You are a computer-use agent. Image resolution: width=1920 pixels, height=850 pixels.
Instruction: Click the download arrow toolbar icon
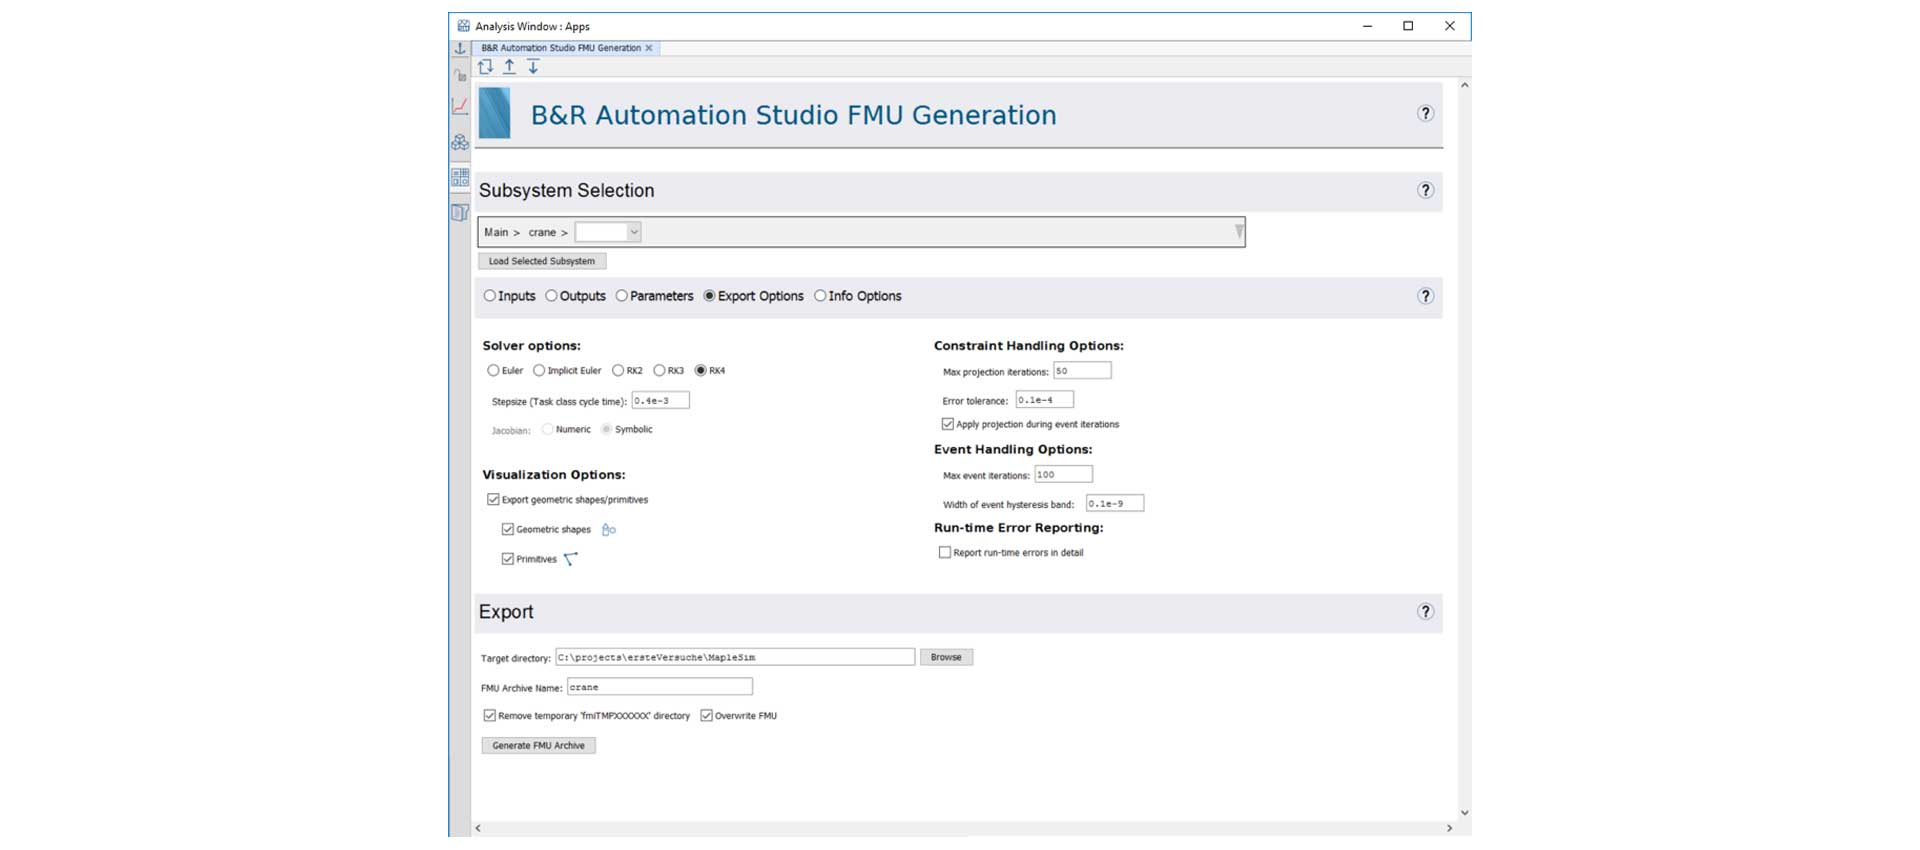coord(534,67)
